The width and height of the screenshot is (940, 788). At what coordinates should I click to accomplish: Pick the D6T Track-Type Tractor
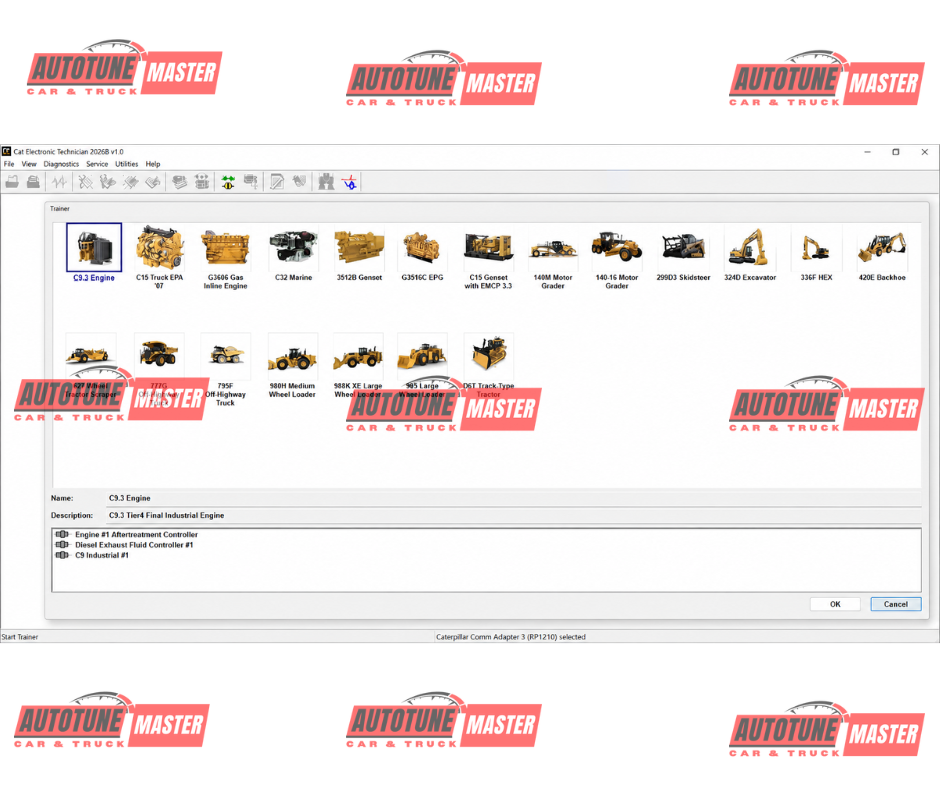pyautogui.click(x=489, y=356)
